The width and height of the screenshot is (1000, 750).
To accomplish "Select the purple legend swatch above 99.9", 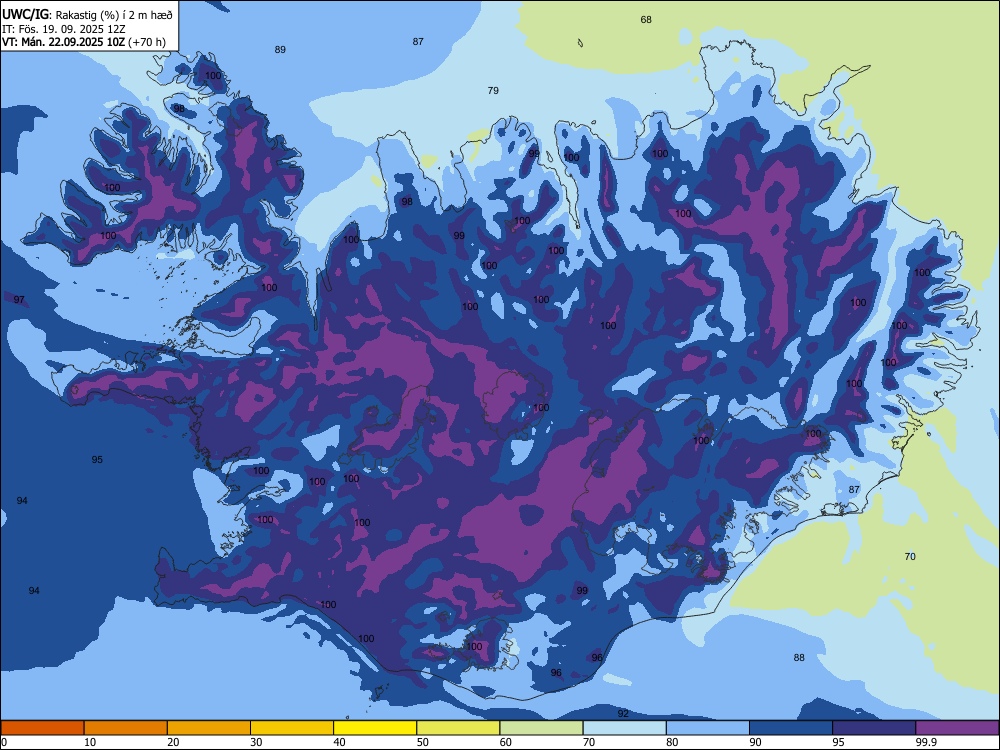I will 957,728.
